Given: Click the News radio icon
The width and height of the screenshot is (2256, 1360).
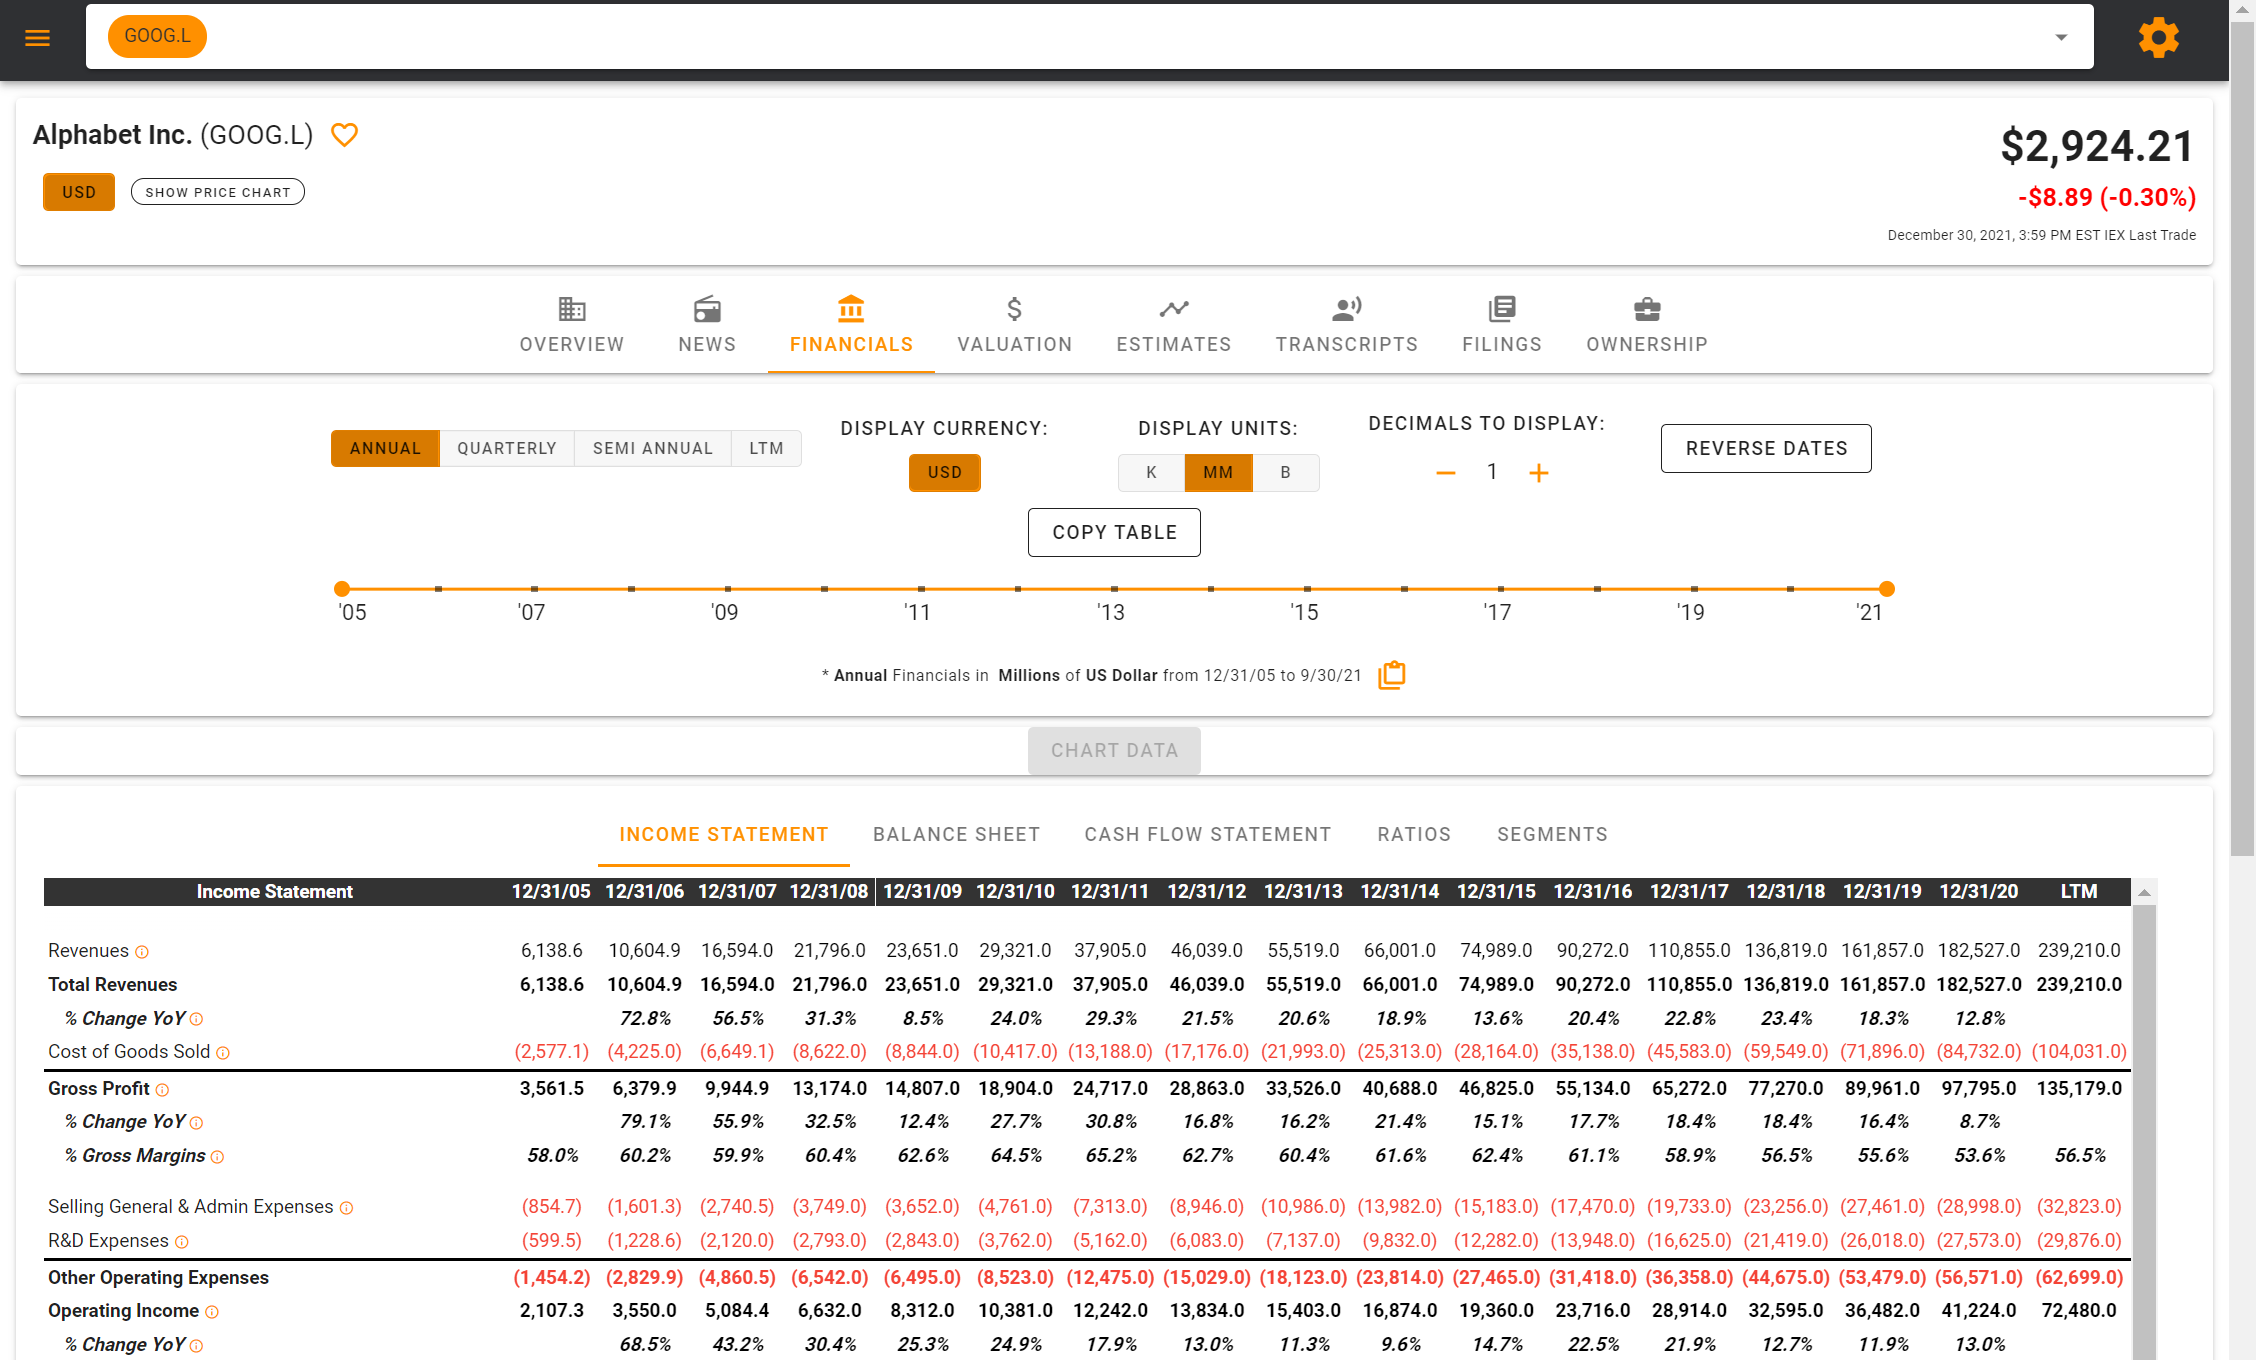Looking at the screenshot, I should pyautogui.click(x=707, y=309).
